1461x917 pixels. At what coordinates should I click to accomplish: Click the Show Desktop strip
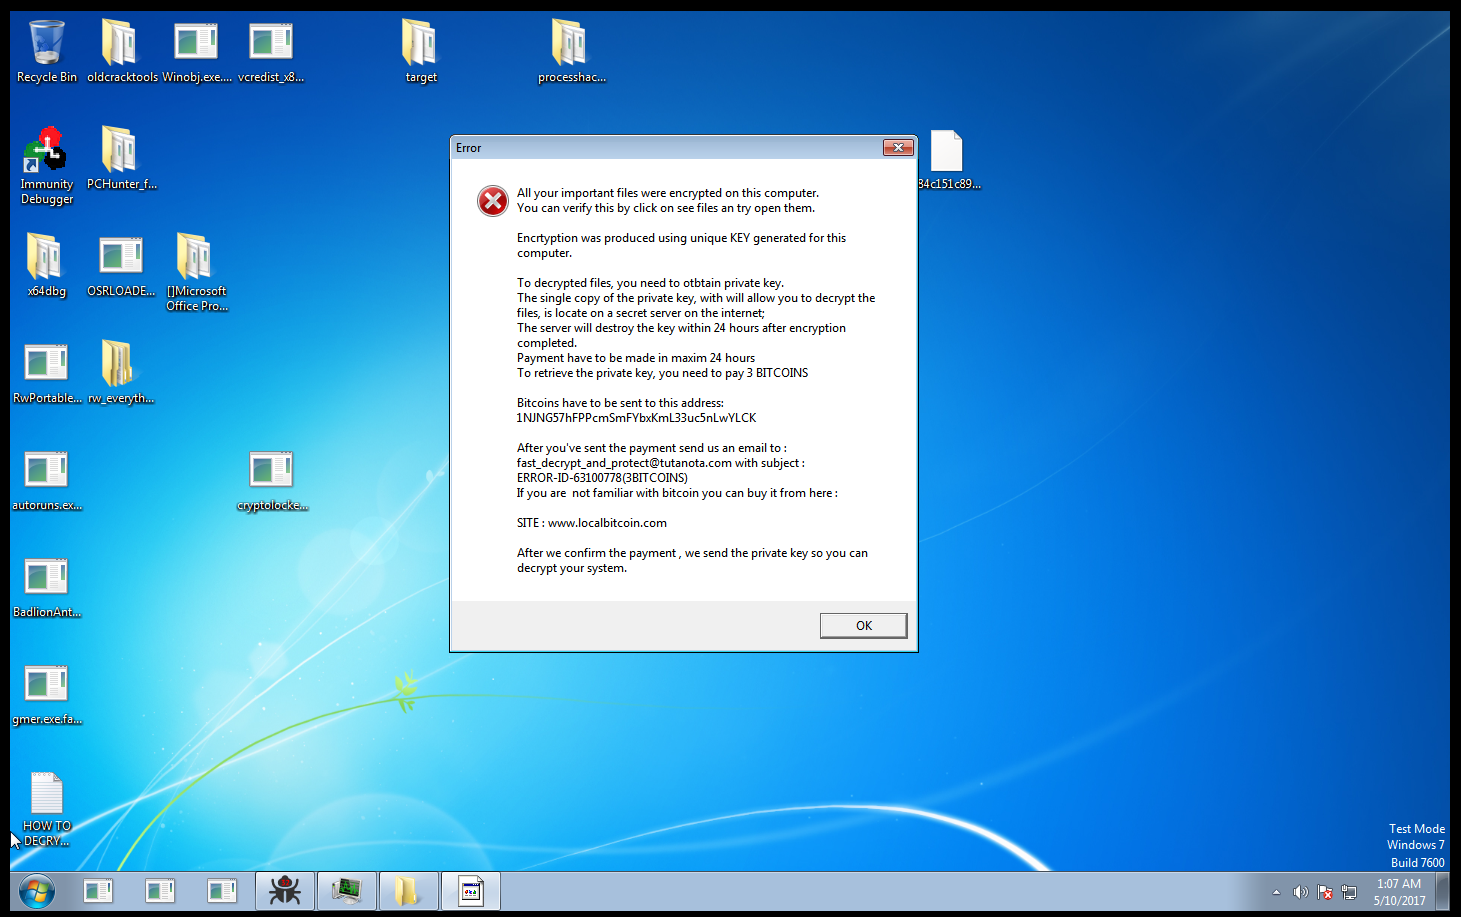1443,890
